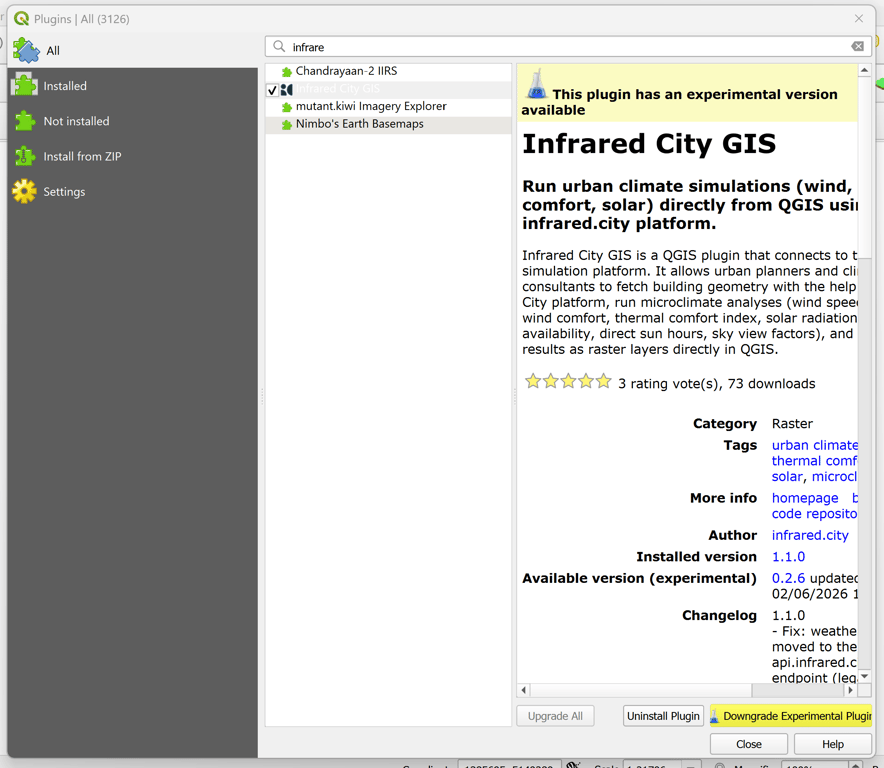
Task: Click the fifth rating star
Action: (x=603, y=381)
